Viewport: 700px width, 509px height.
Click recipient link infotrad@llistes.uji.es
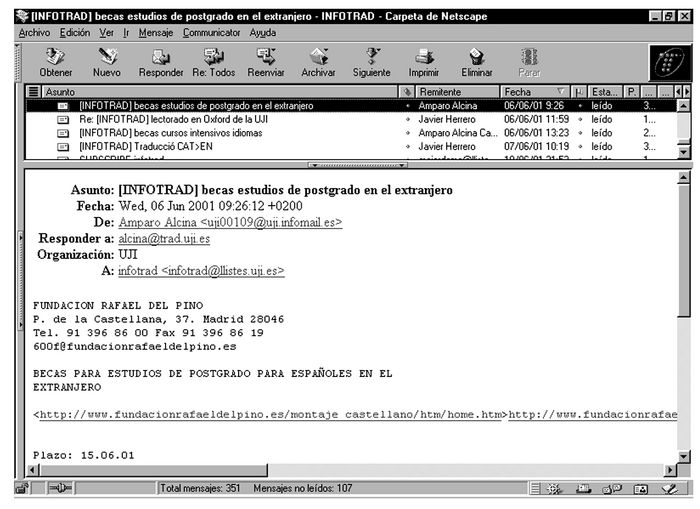[x=201, y=271]
